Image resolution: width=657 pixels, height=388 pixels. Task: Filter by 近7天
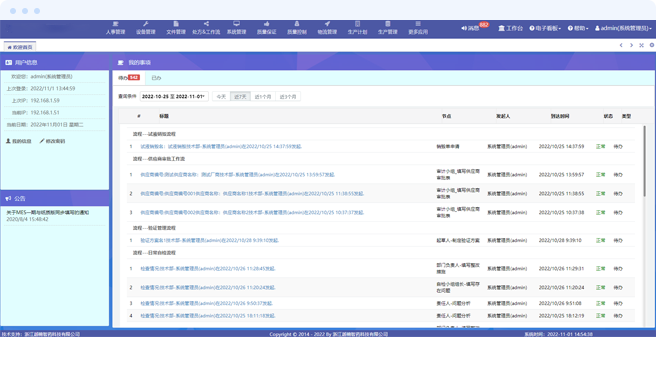point(240,97)
